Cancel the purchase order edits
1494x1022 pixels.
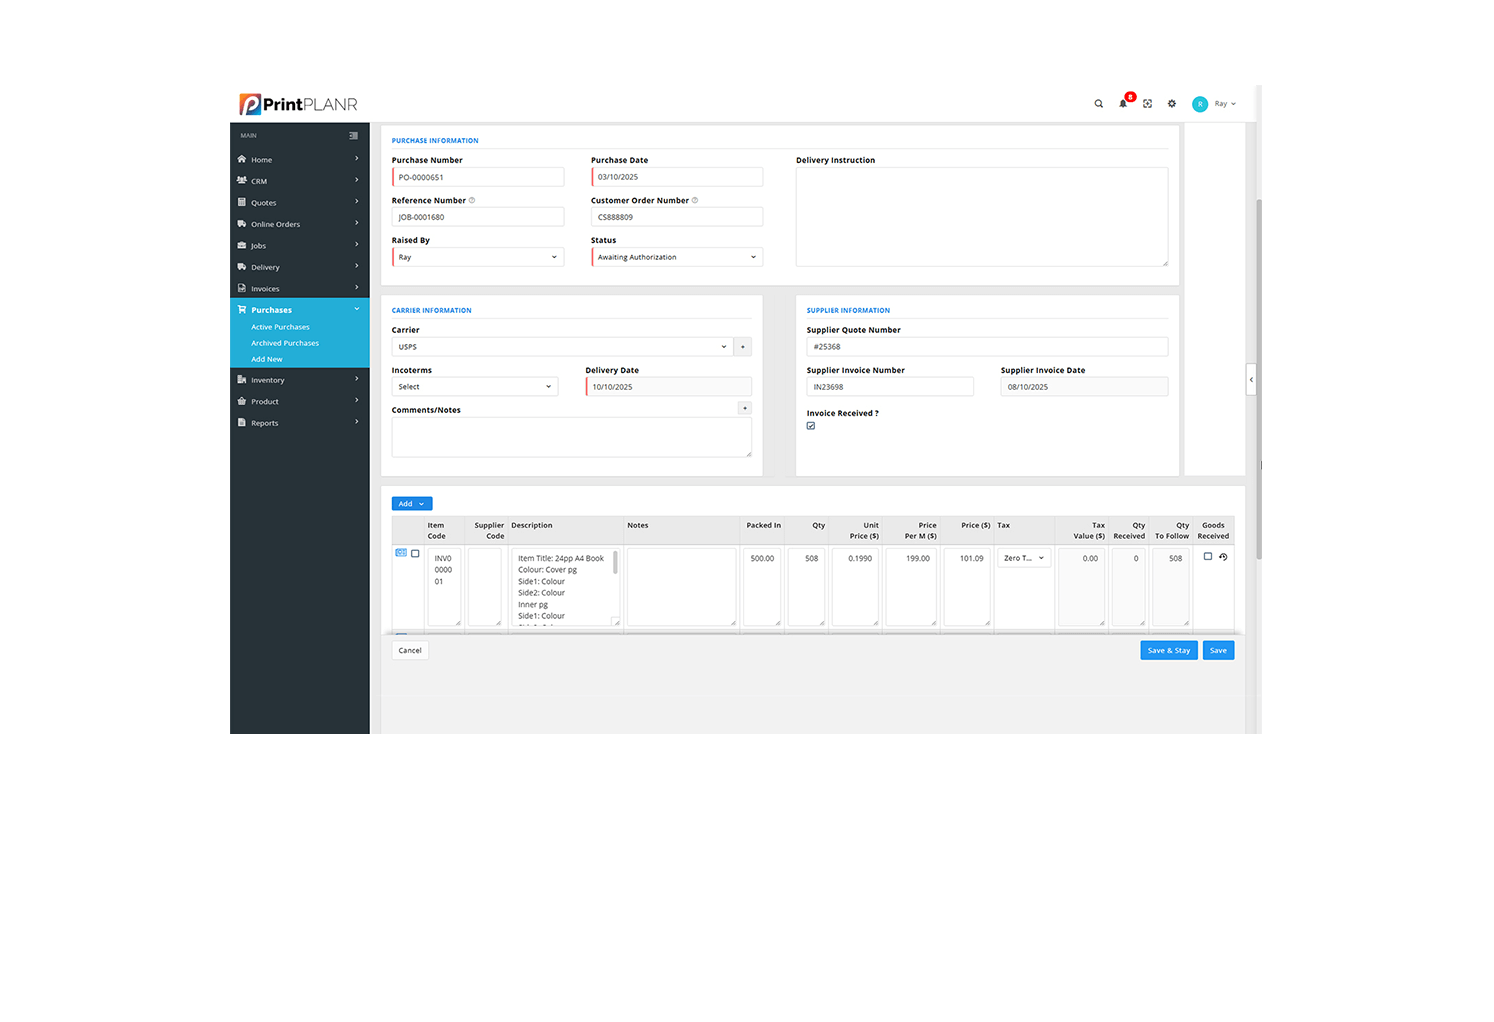[409, 649]
